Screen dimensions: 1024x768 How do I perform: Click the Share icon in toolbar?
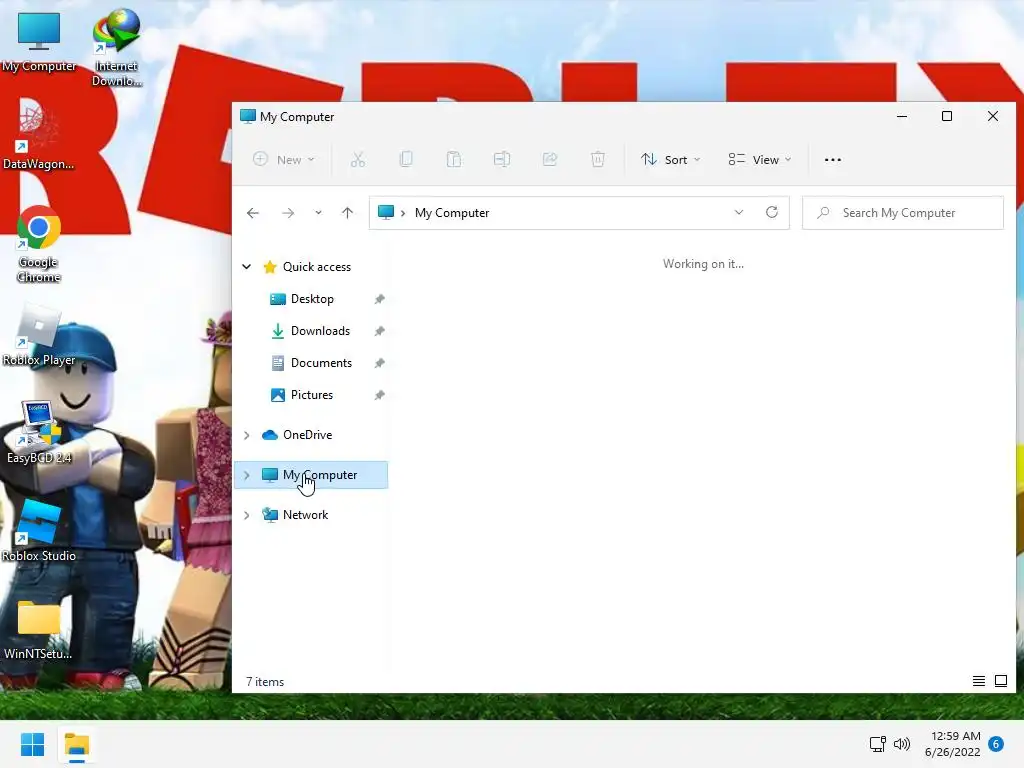(550, 159)
